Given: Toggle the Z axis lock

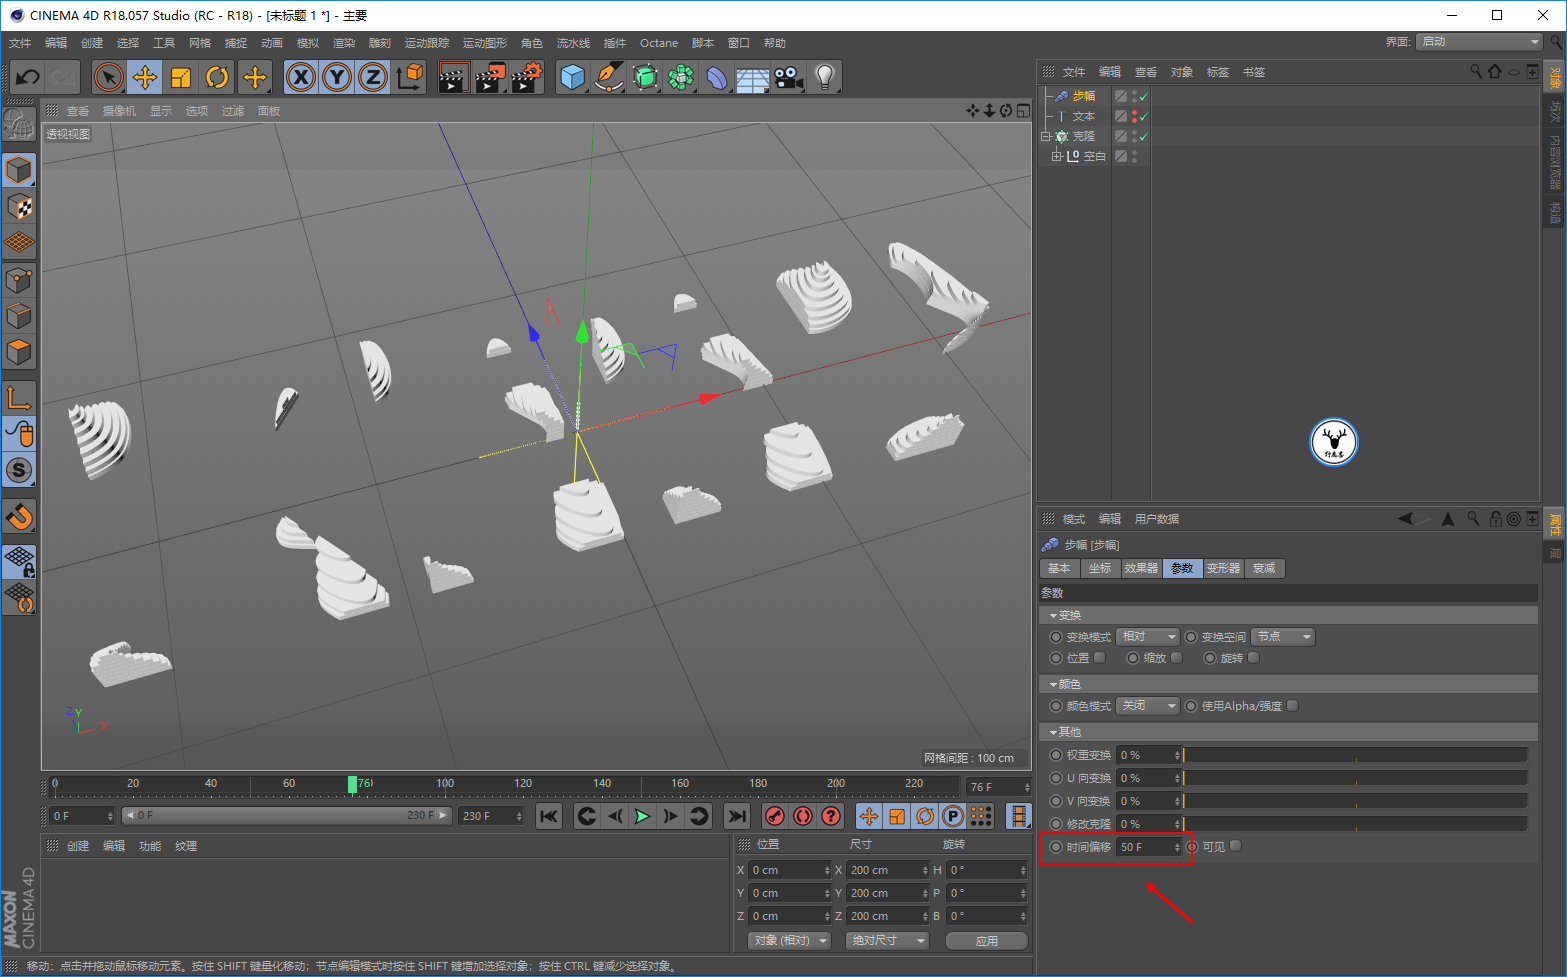Looking at the screenshot, I should pyautogui.click(x=373, y=77).
